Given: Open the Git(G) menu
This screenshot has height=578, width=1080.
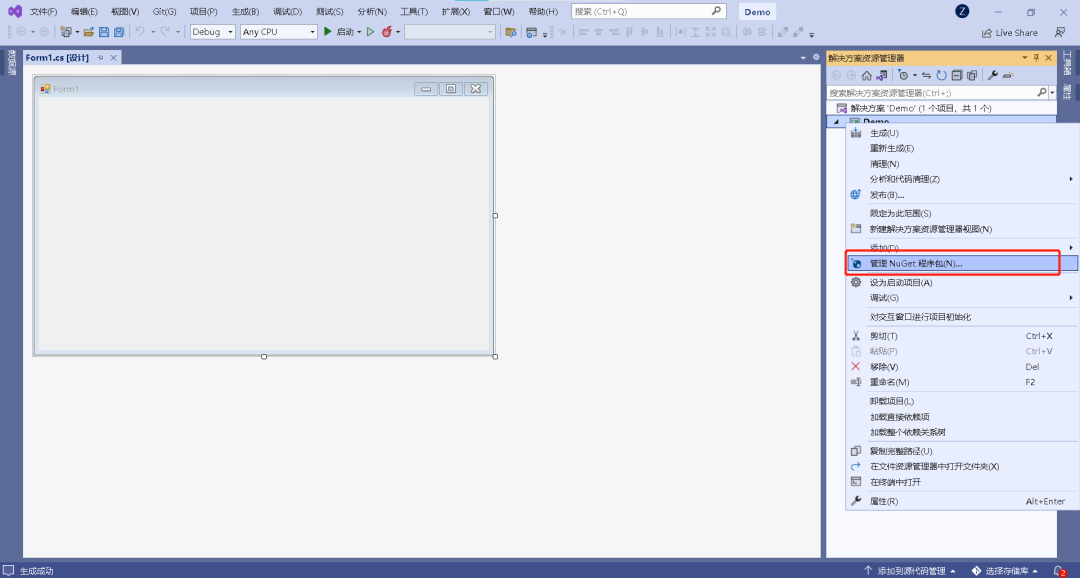Looking at the screenshot, I should [164, 11].
